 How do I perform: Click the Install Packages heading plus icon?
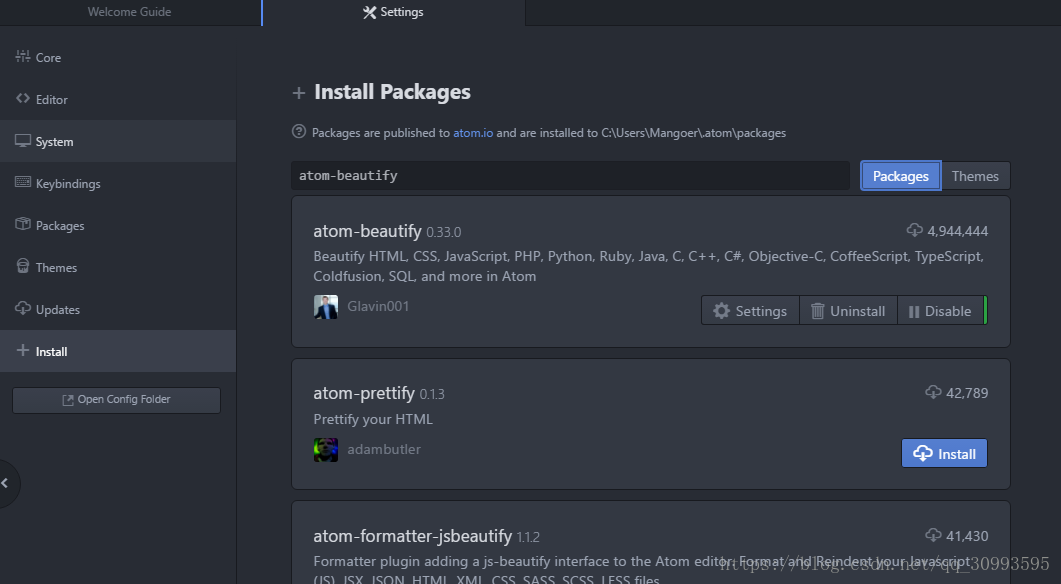[299, 93]
